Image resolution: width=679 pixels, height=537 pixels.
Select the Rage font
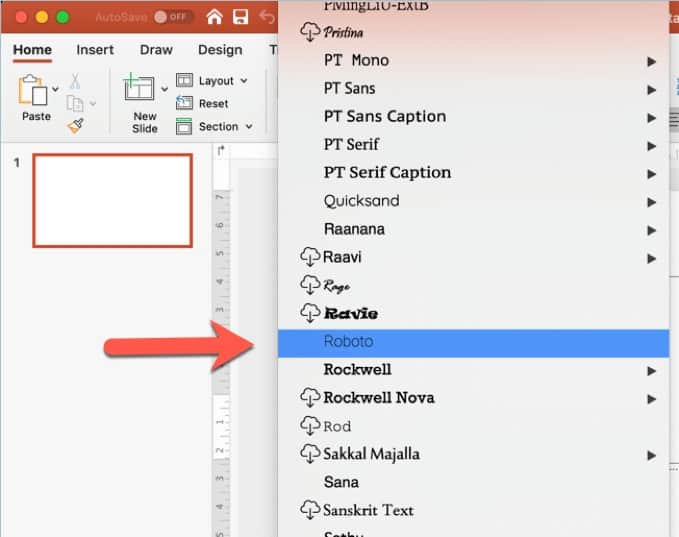tap(473, 286)
